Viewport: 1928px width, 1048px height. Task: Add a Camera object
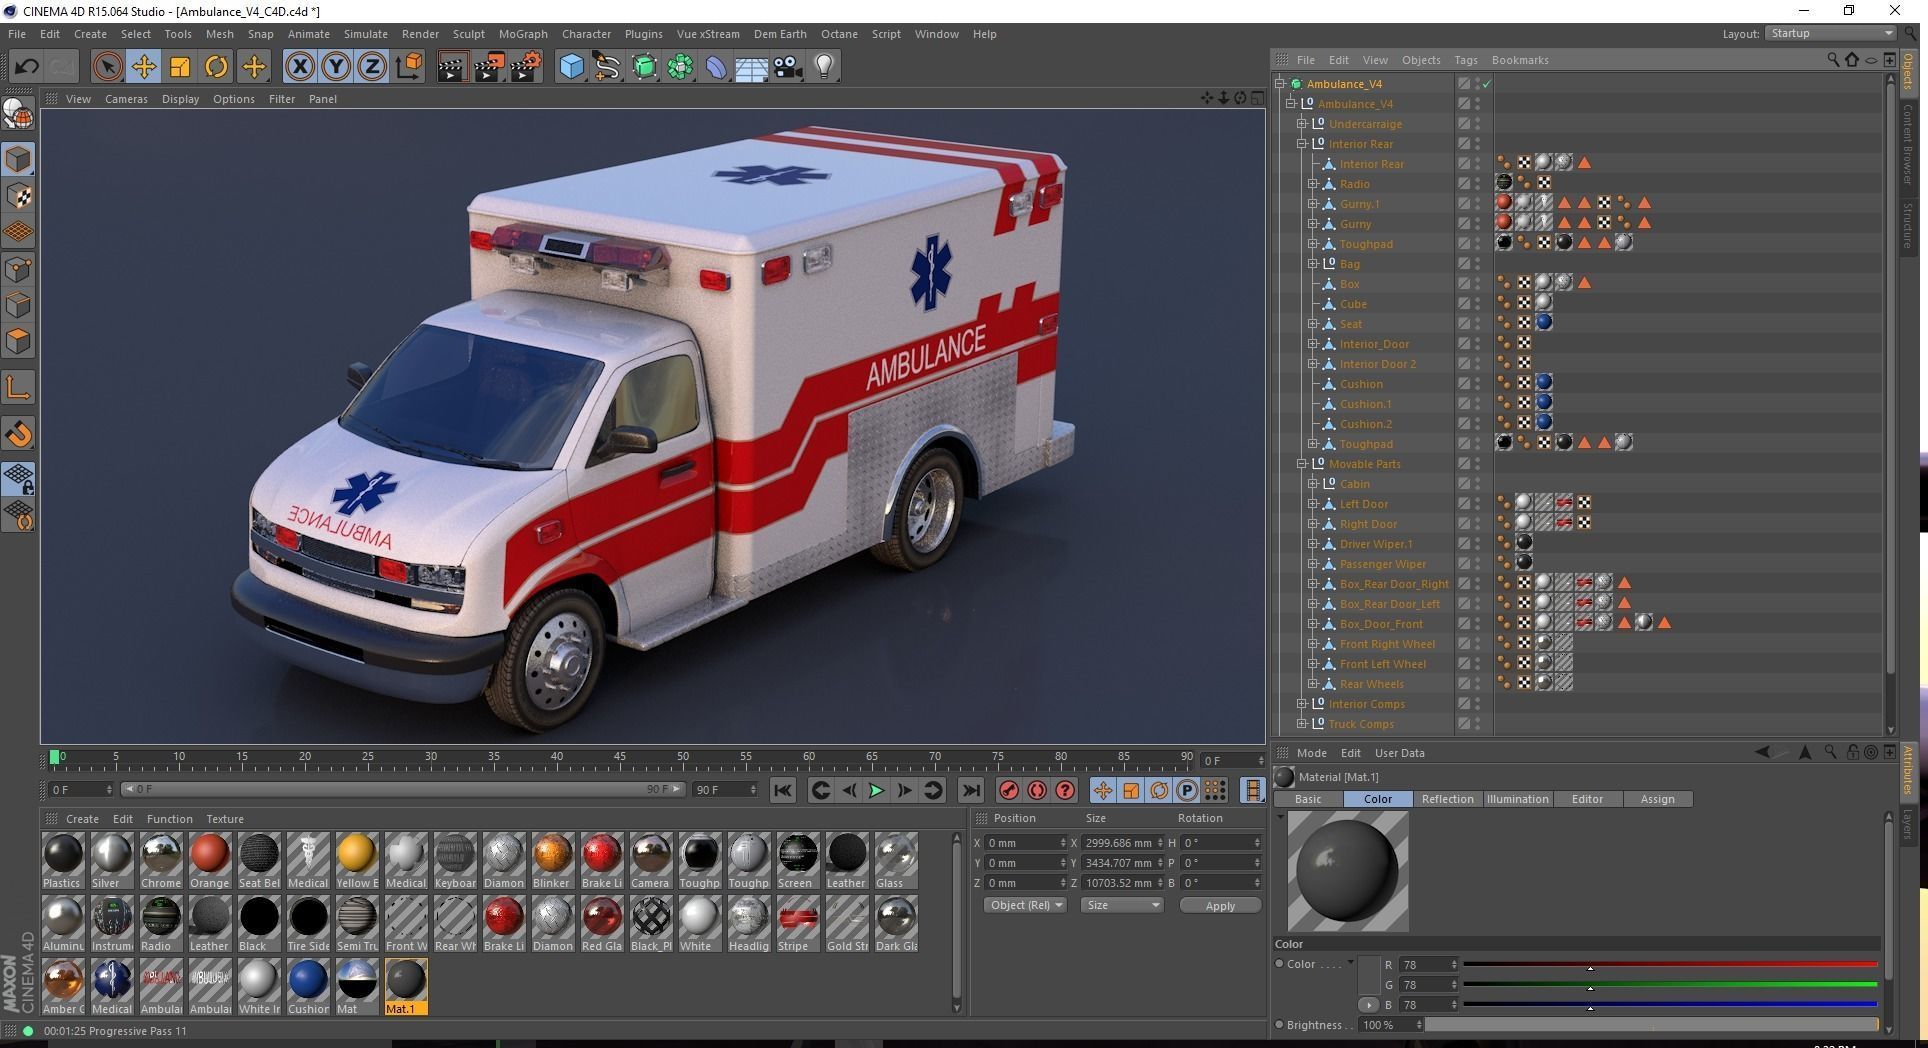[x=788, y=67]
